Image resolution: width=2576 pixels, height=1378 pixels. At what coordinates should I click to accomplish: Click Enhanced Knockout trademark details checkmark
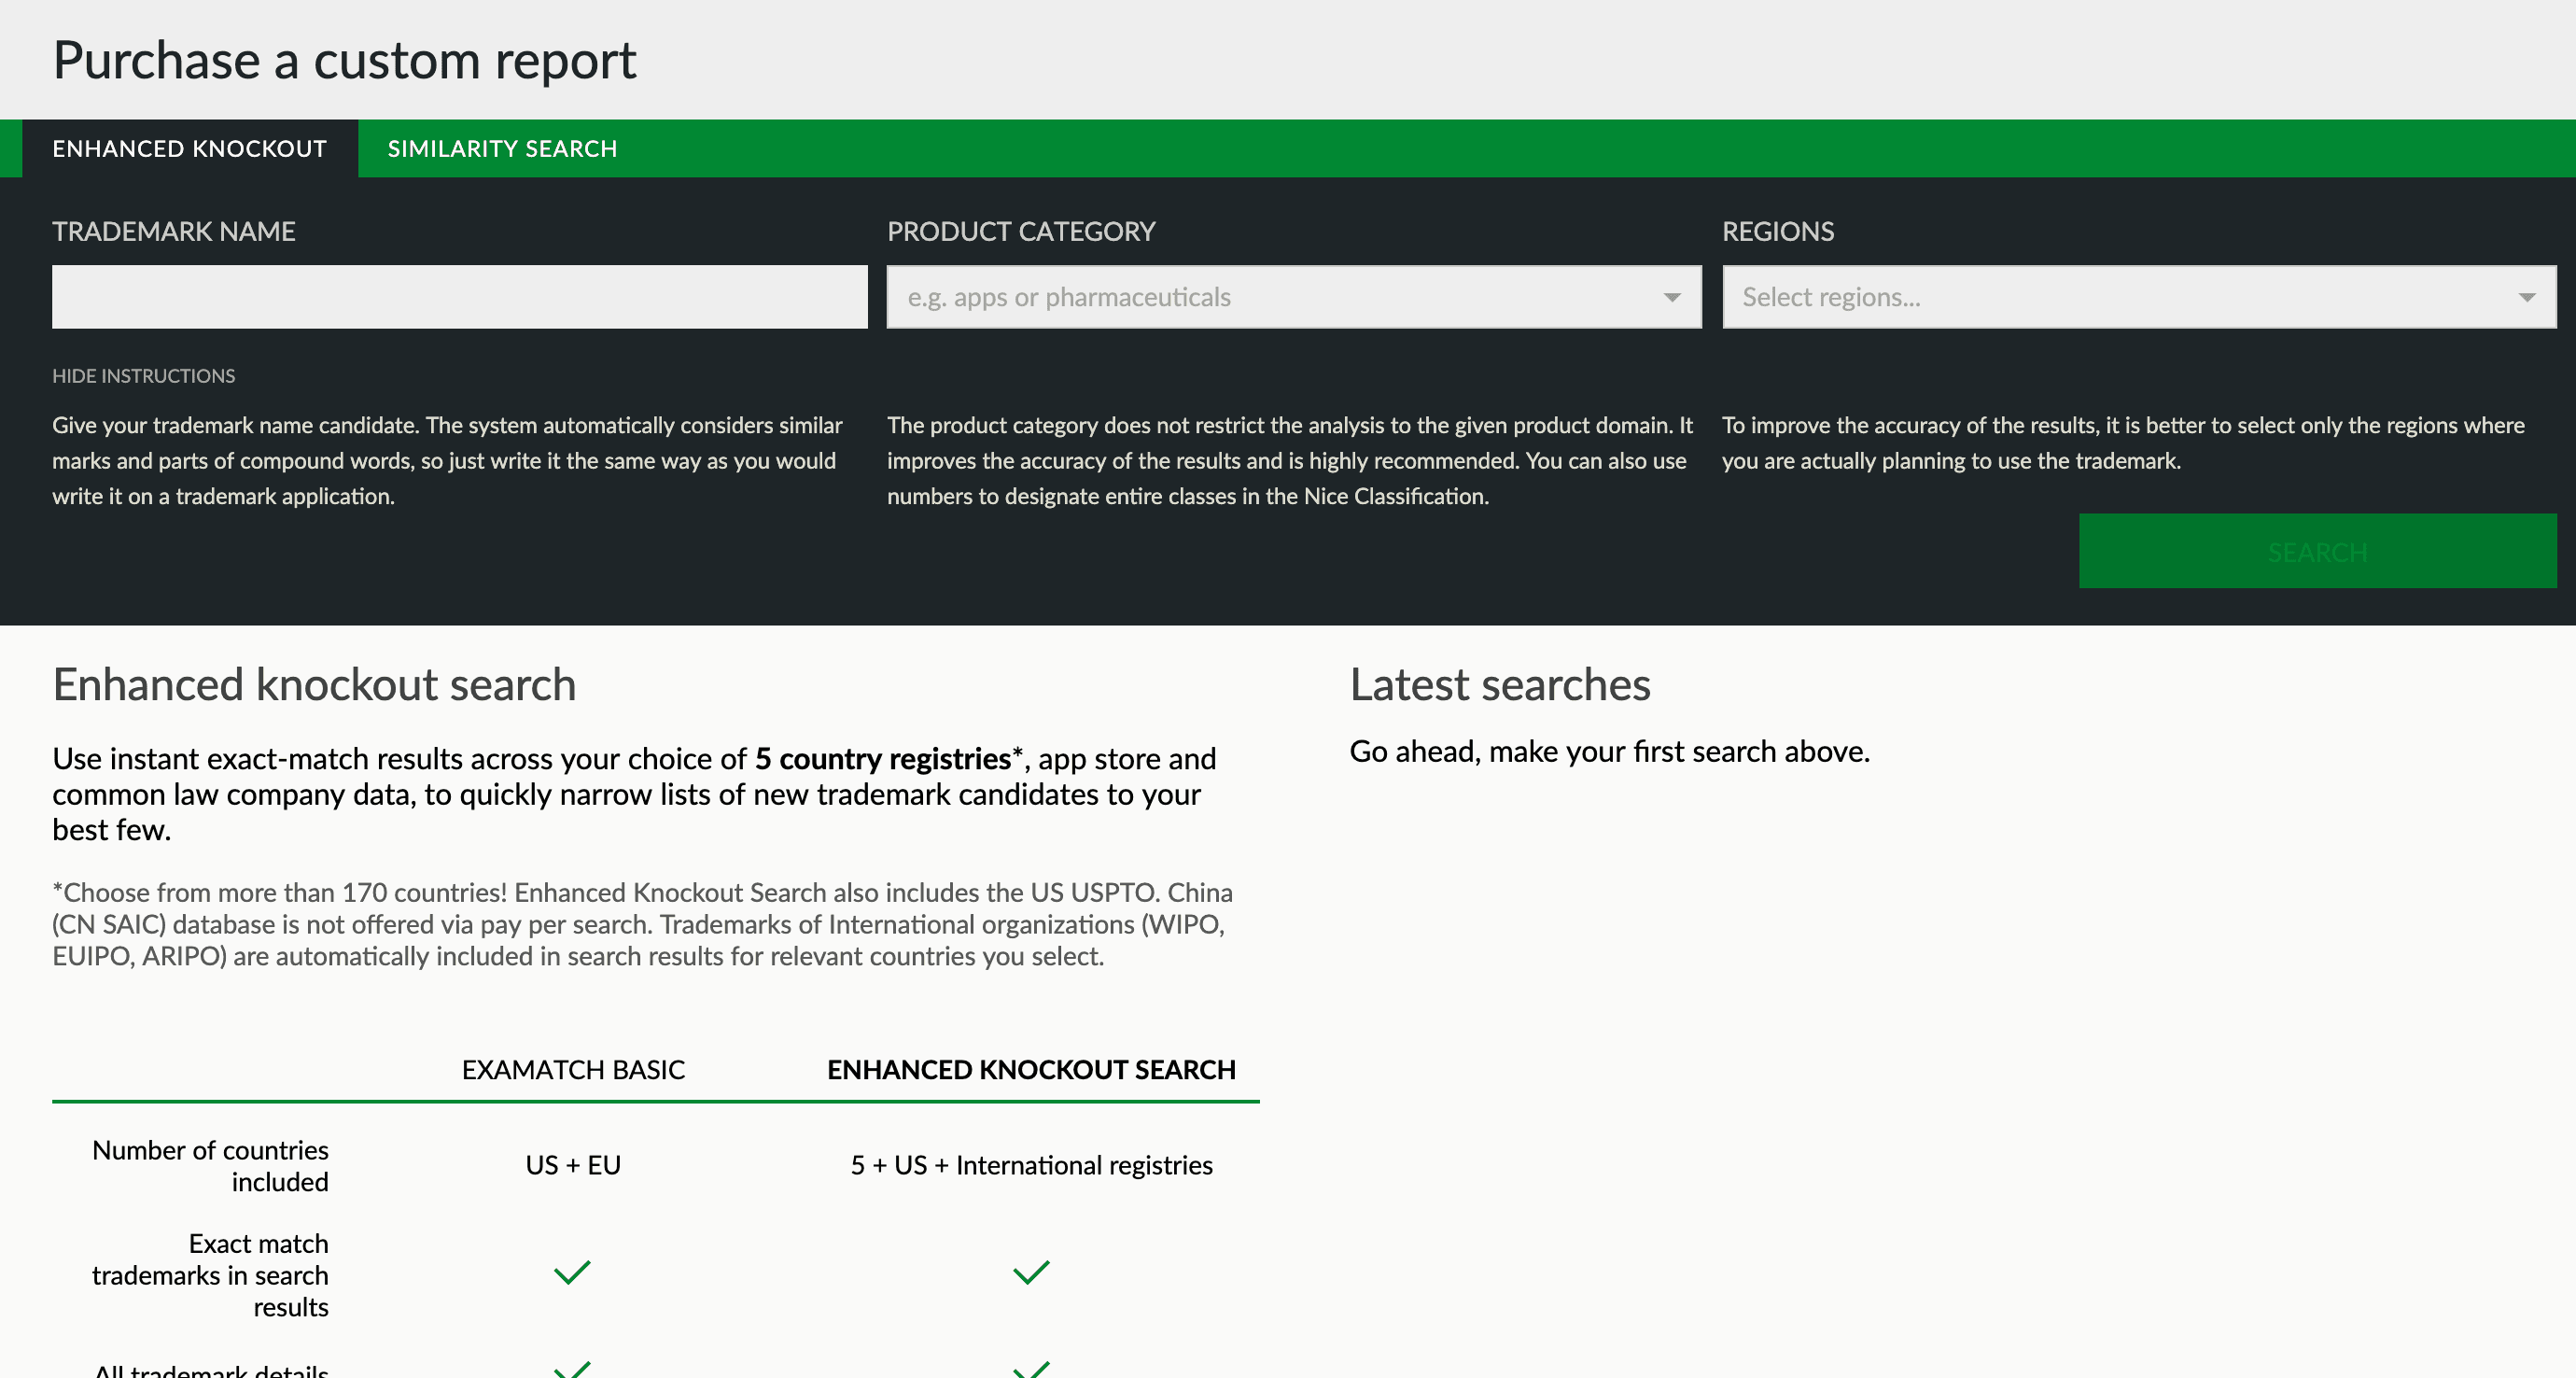[x=1031, y=1369]
